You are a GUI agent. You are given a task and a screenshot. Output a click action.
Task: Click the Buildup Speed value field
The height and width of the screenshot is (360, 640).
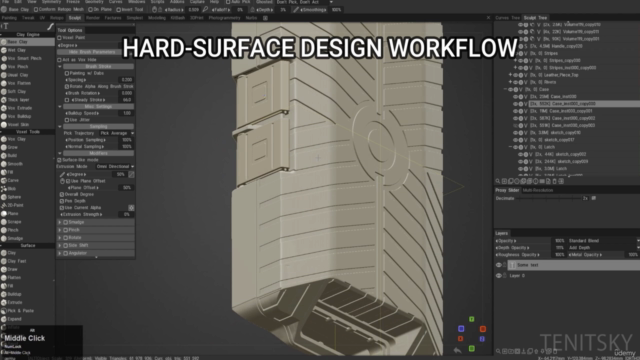tap(127, 113)
